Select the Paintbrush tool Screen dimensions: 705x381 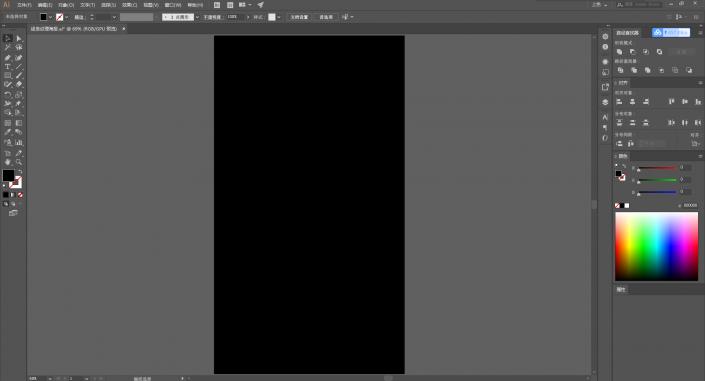pos(19,76)
